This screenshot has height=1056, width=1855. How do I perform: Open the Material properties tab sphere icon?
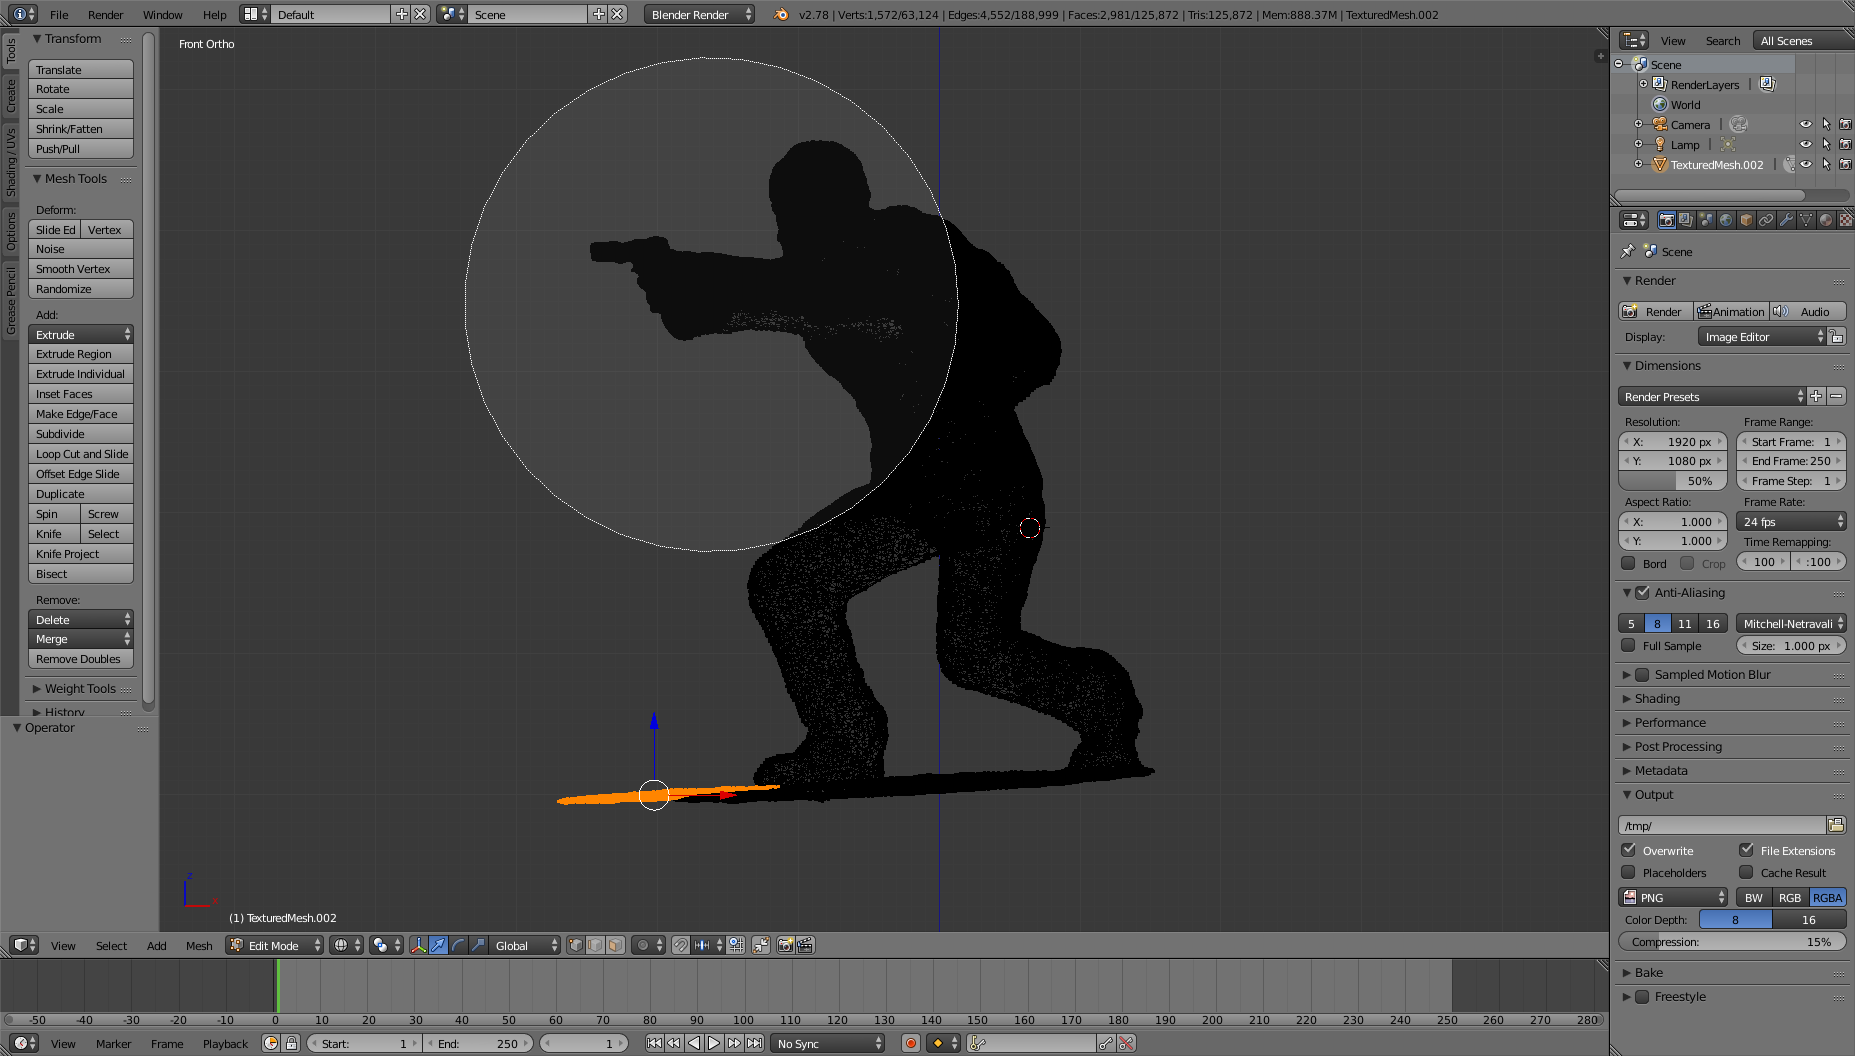click(1826, 220)
